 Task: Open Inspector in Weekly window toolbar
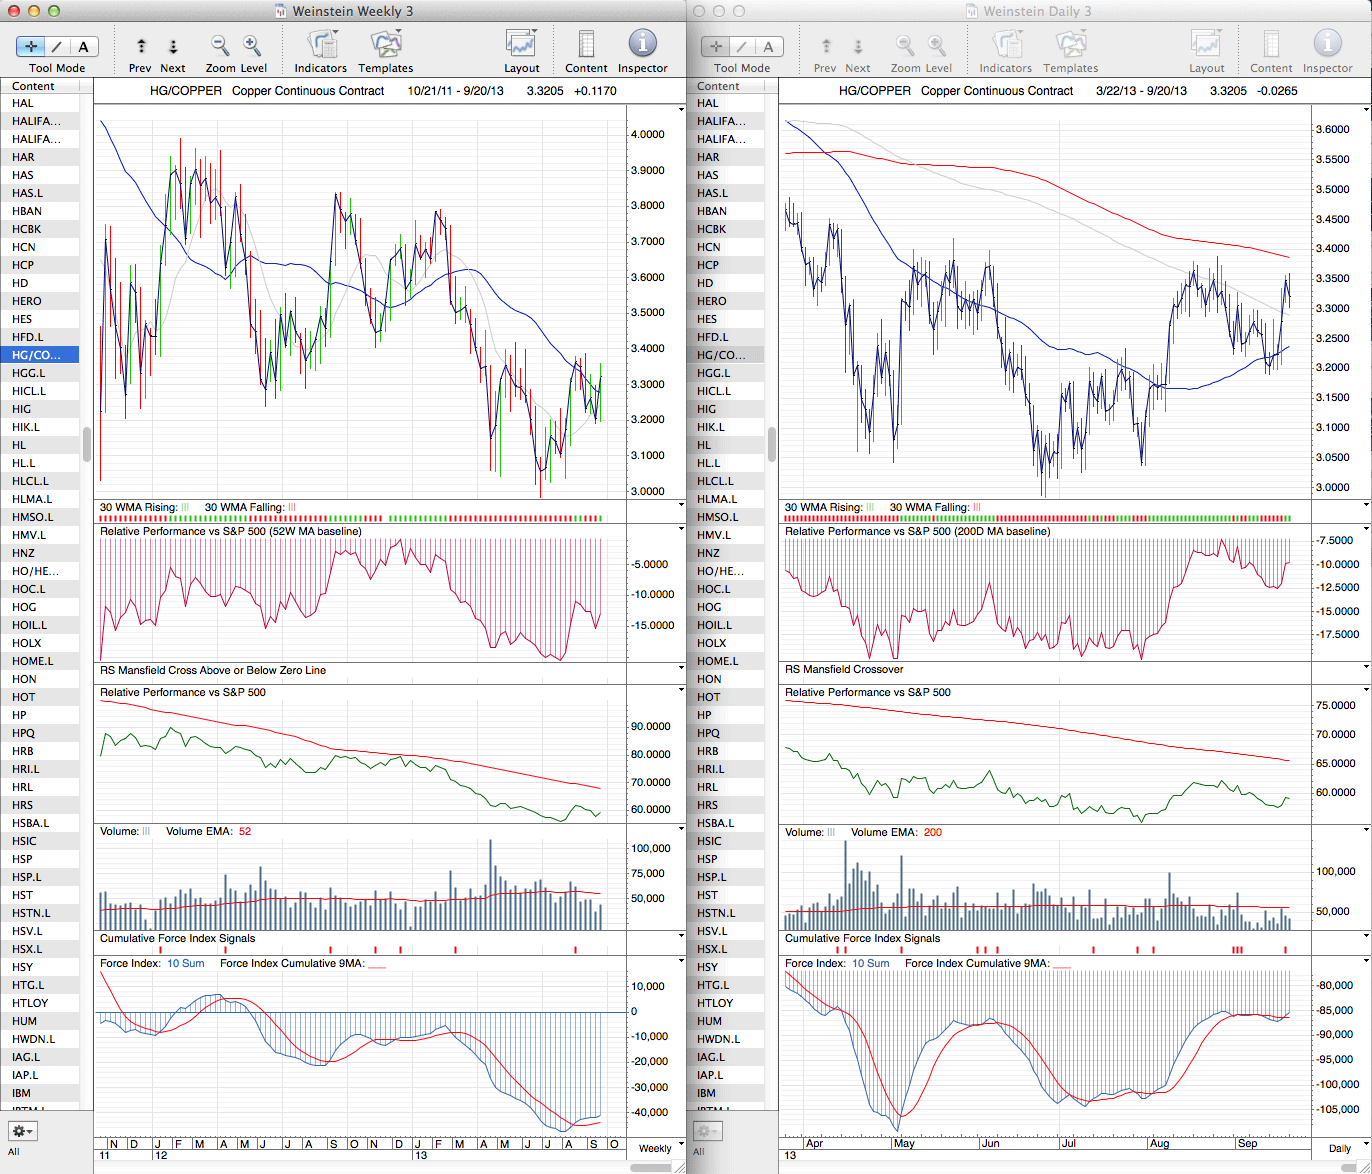click(642, 44)
